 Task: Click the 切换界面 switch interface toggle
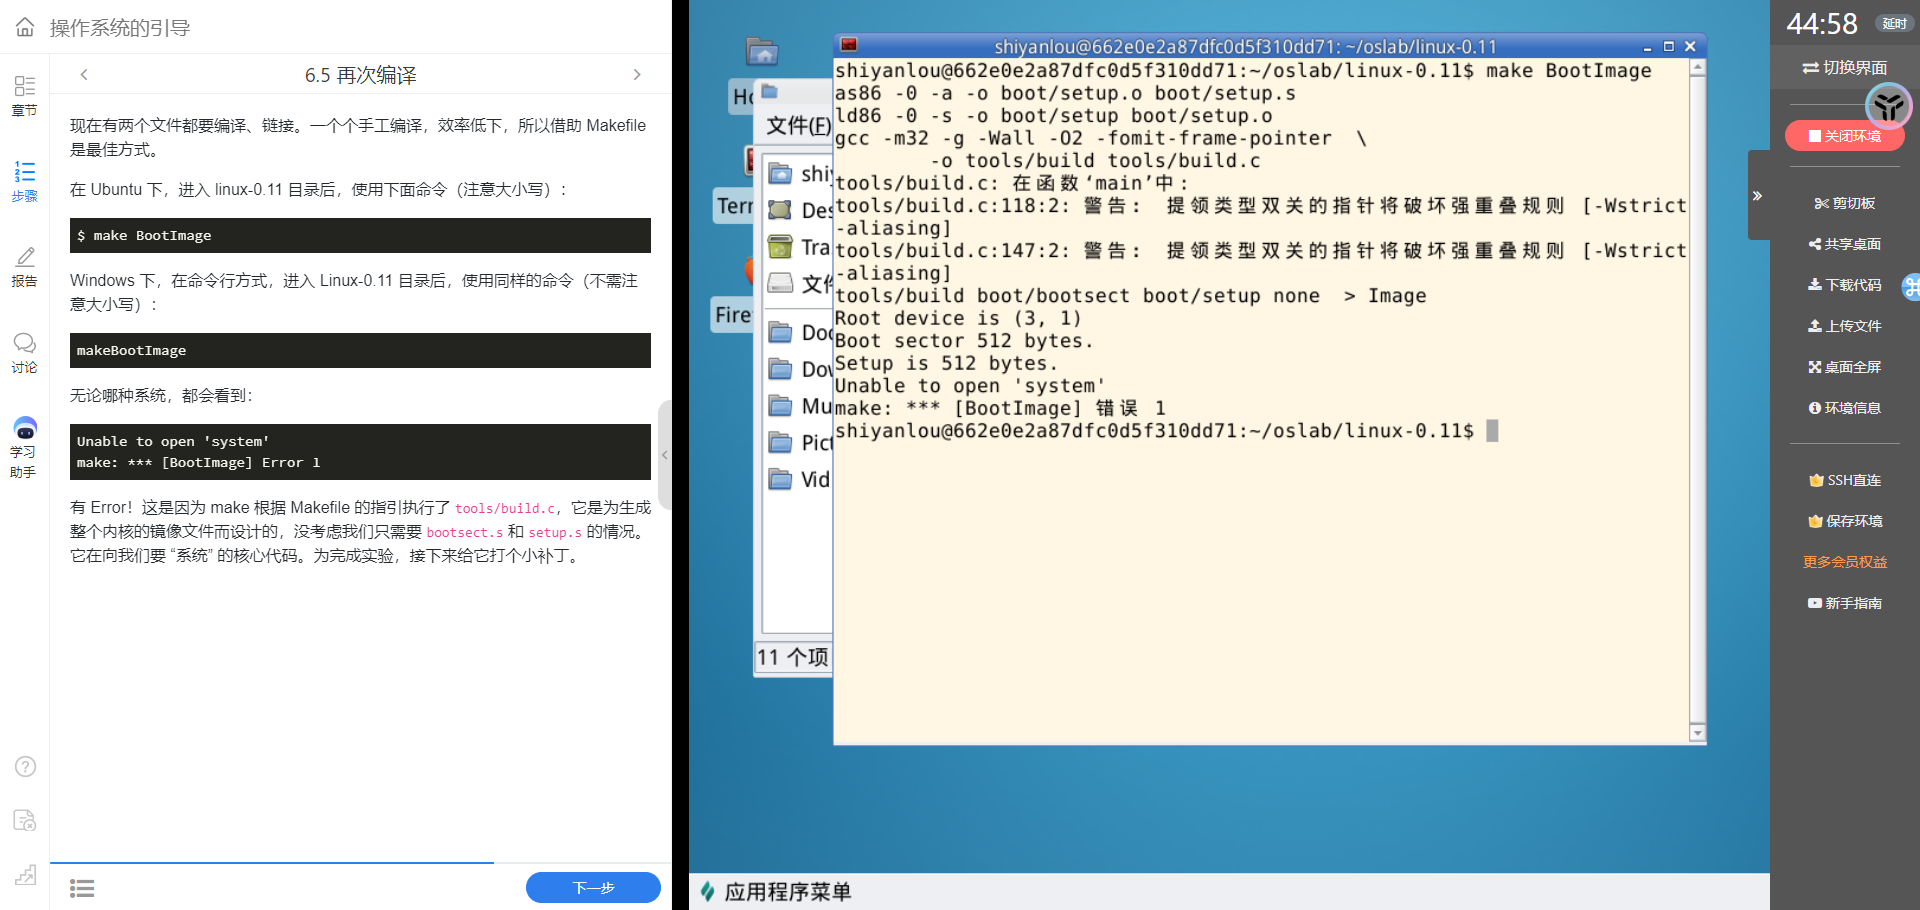1844,68
